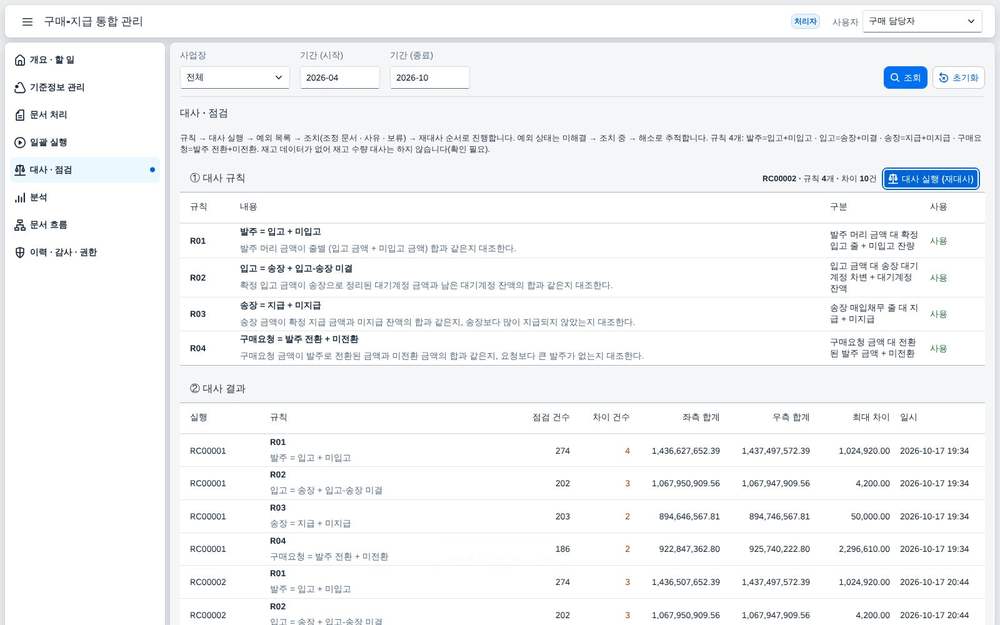Click the 조회 search button

905,78
